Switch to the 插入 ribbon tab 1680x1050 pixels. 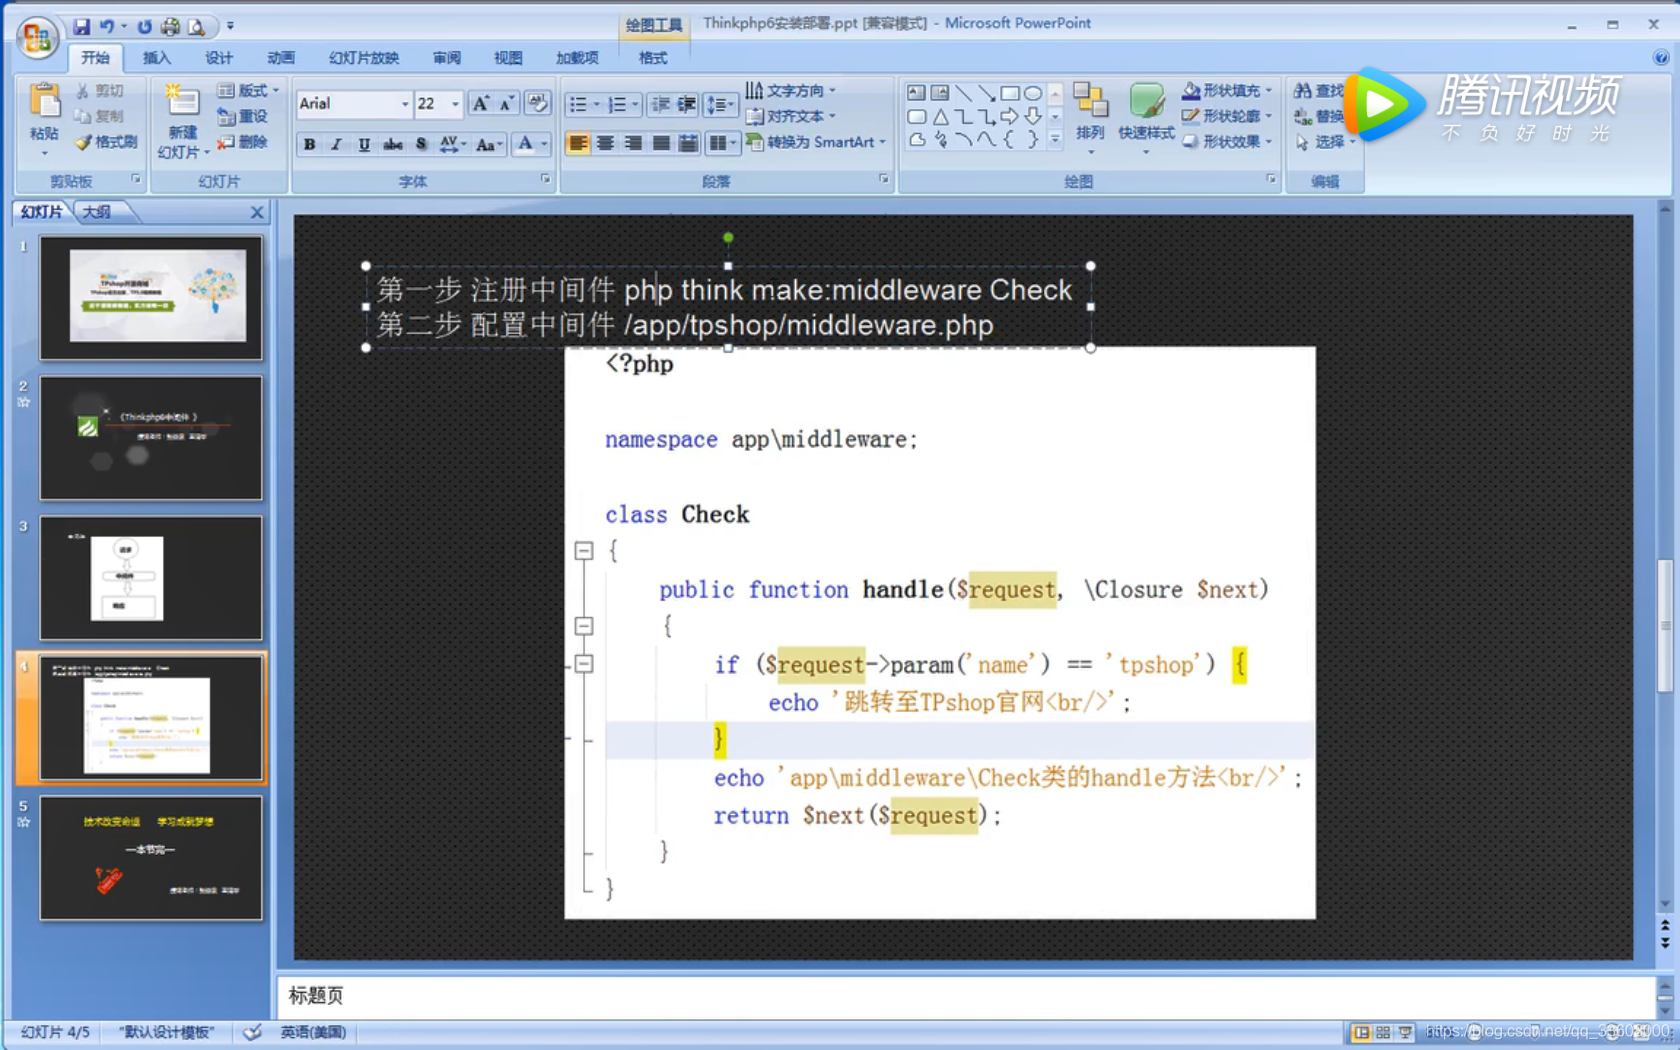tap(157, 58)
